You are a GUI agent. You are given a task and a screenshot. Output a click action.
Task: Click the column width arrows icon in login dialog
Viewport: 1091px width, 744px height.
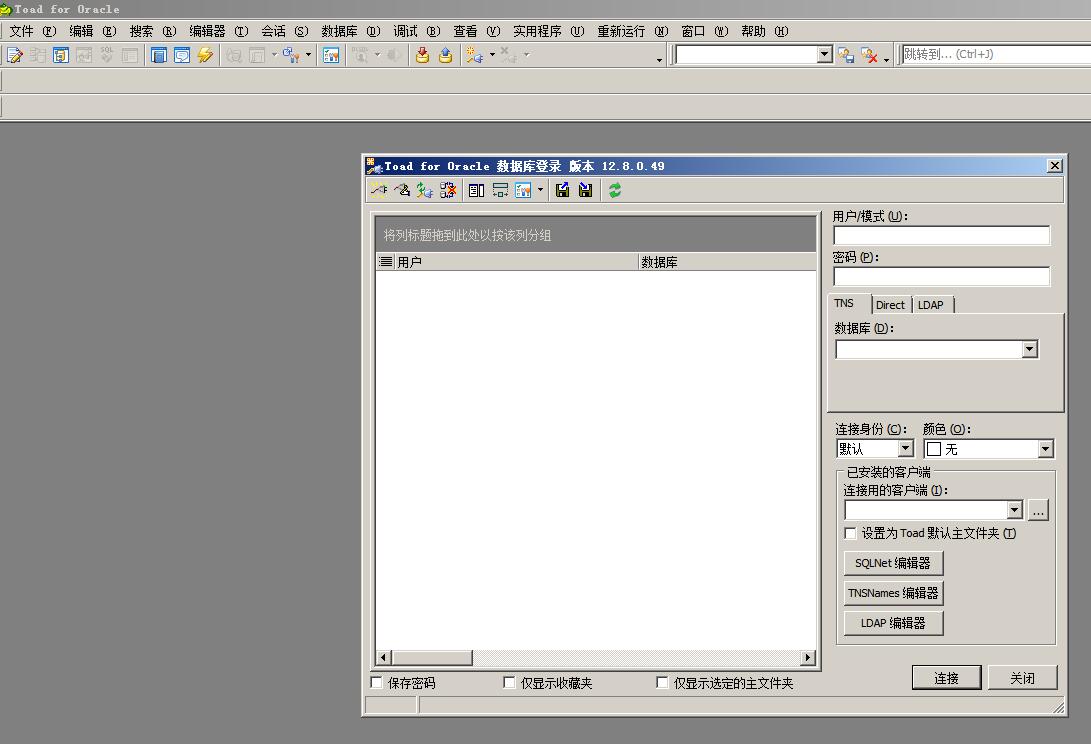[500, 190]
